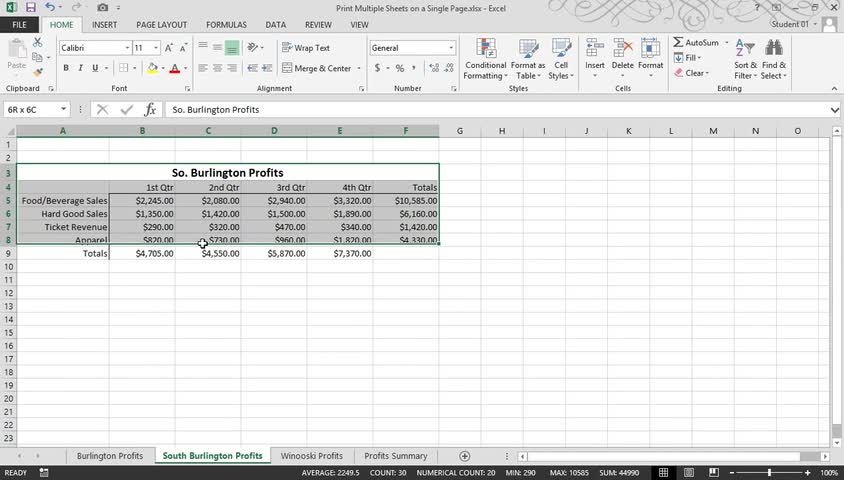Viewport: 844px width, 480px height.
Task: Switch to Profits Summary sheet tab
Action: [396, 456]
